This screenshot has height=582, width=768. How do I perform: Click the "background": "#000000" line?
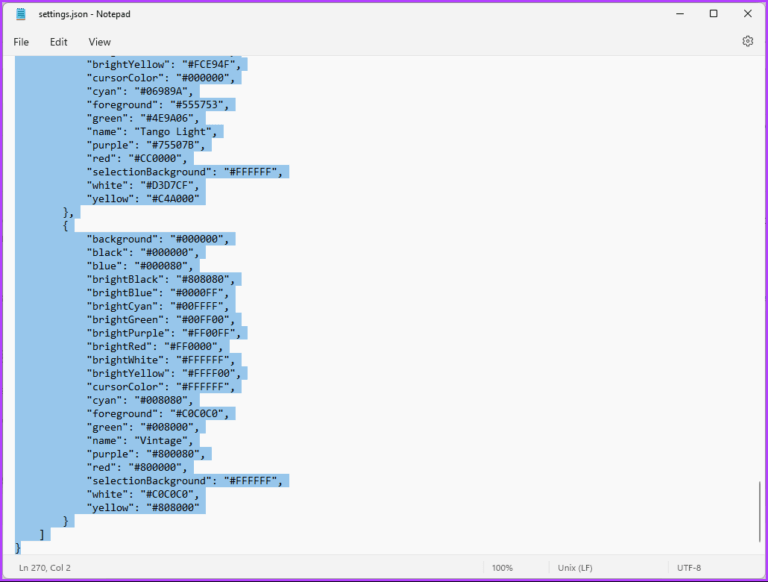coord(158,239)
